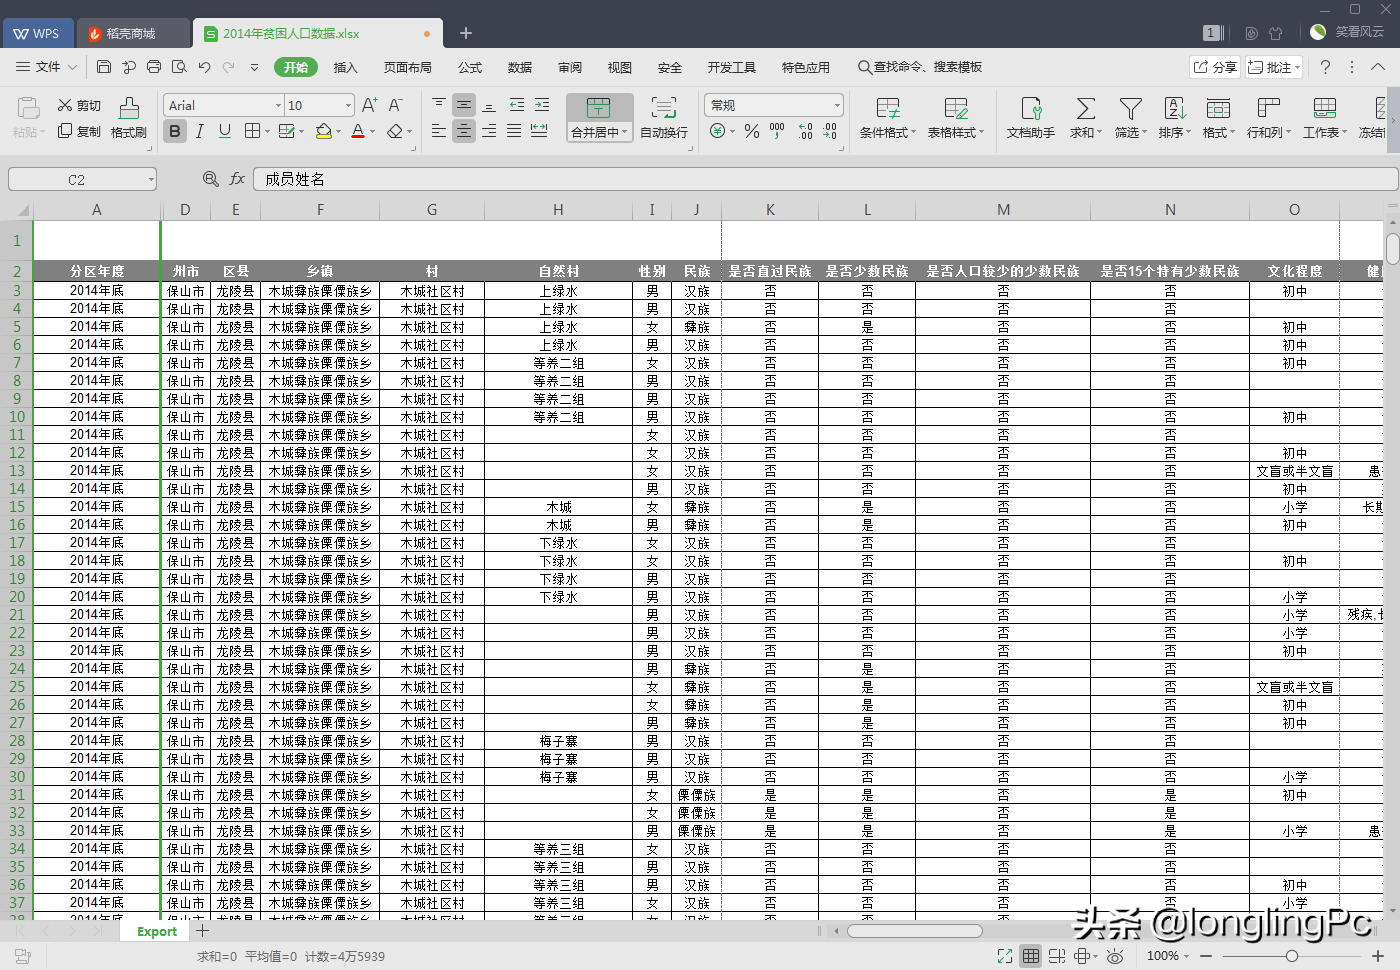
Task: Select normal grid view in status bar
Action: (x=1031, y=956)
